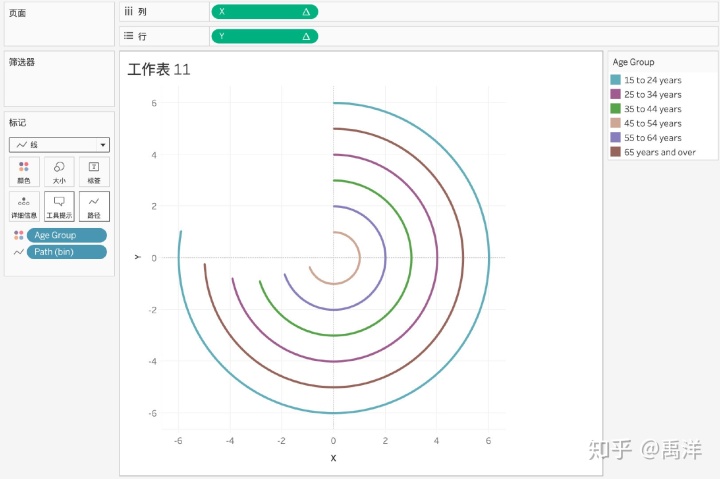
Task: Open the Size (大小) marks card
Action: 59,172
